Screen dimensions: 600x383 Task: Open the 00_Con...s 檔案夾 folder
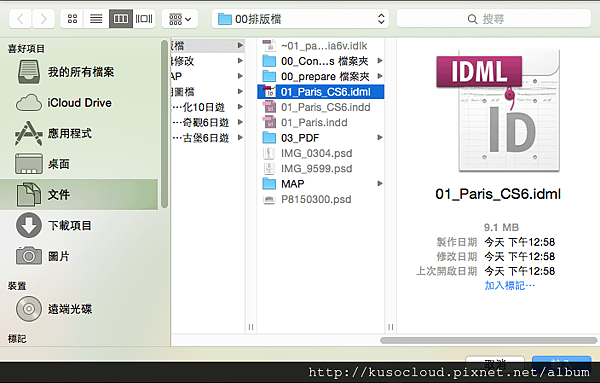coord(321,61)
